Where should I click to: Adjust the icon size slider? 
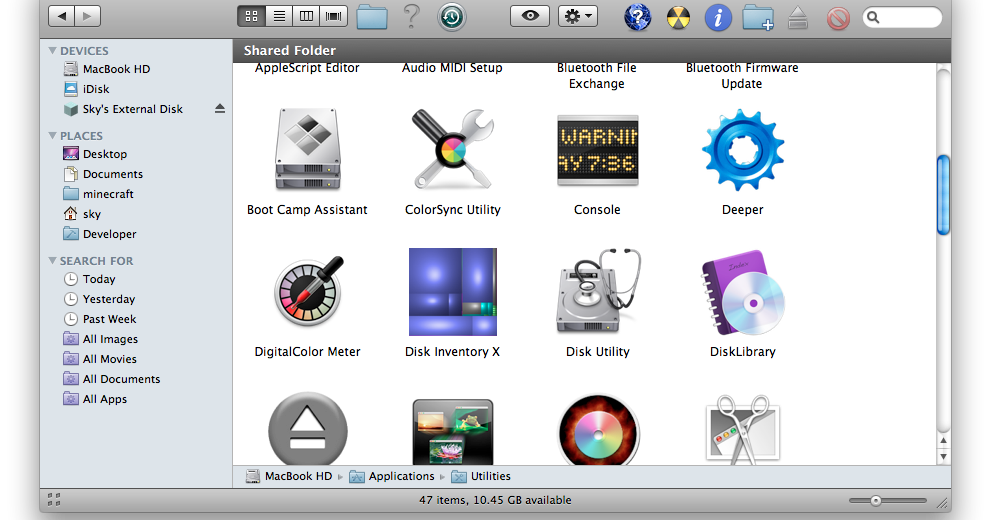click(x=875, y=501)
